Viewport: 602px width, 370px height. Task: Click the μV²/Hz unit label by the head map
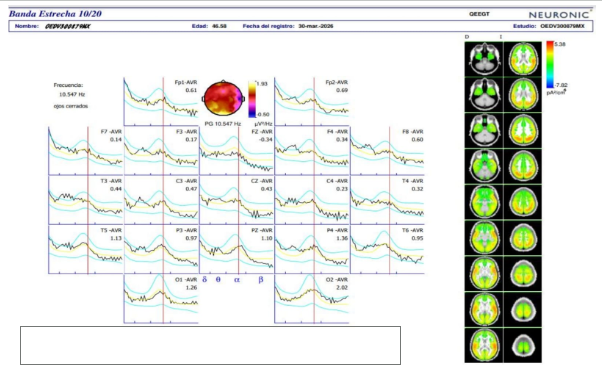(263, 124)
